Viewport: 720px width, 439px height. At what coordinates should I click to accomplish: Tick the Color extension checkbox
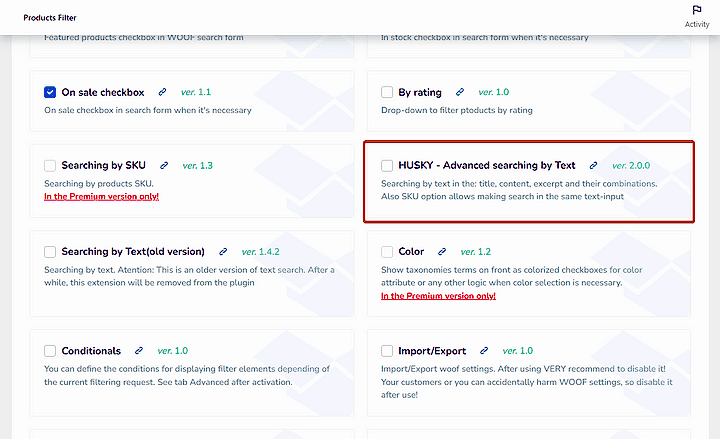click(x=387, y=252)
